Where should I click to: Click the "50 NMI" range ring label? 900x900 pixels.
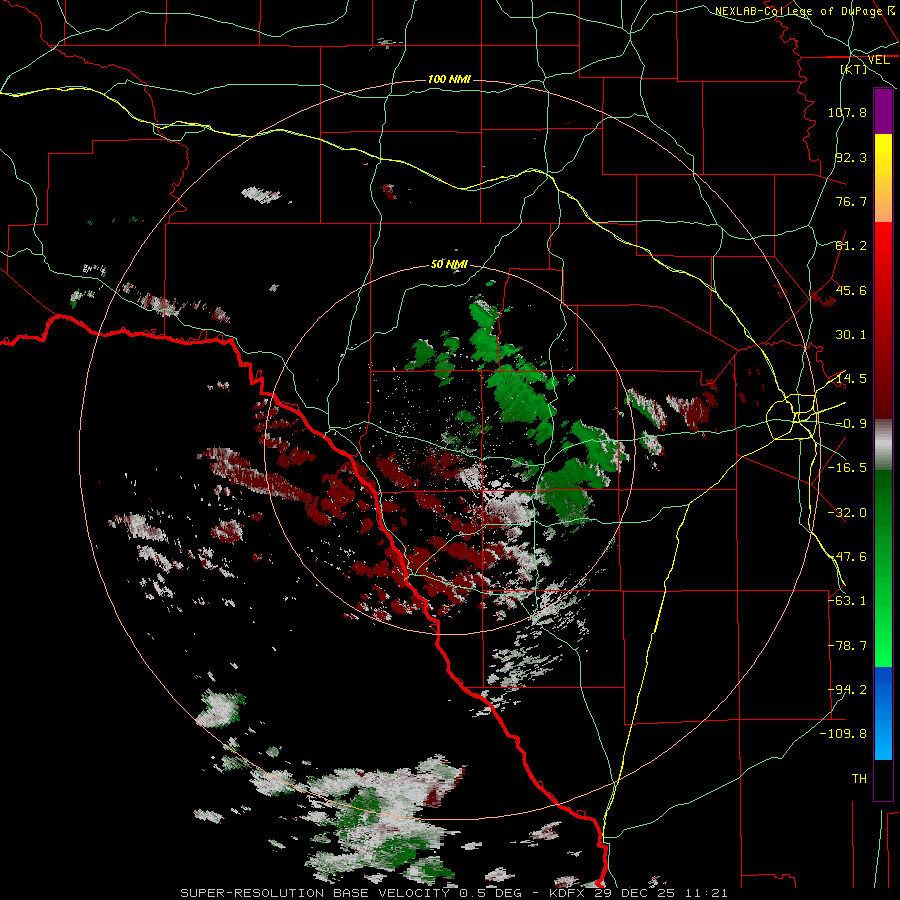[449, 265]
